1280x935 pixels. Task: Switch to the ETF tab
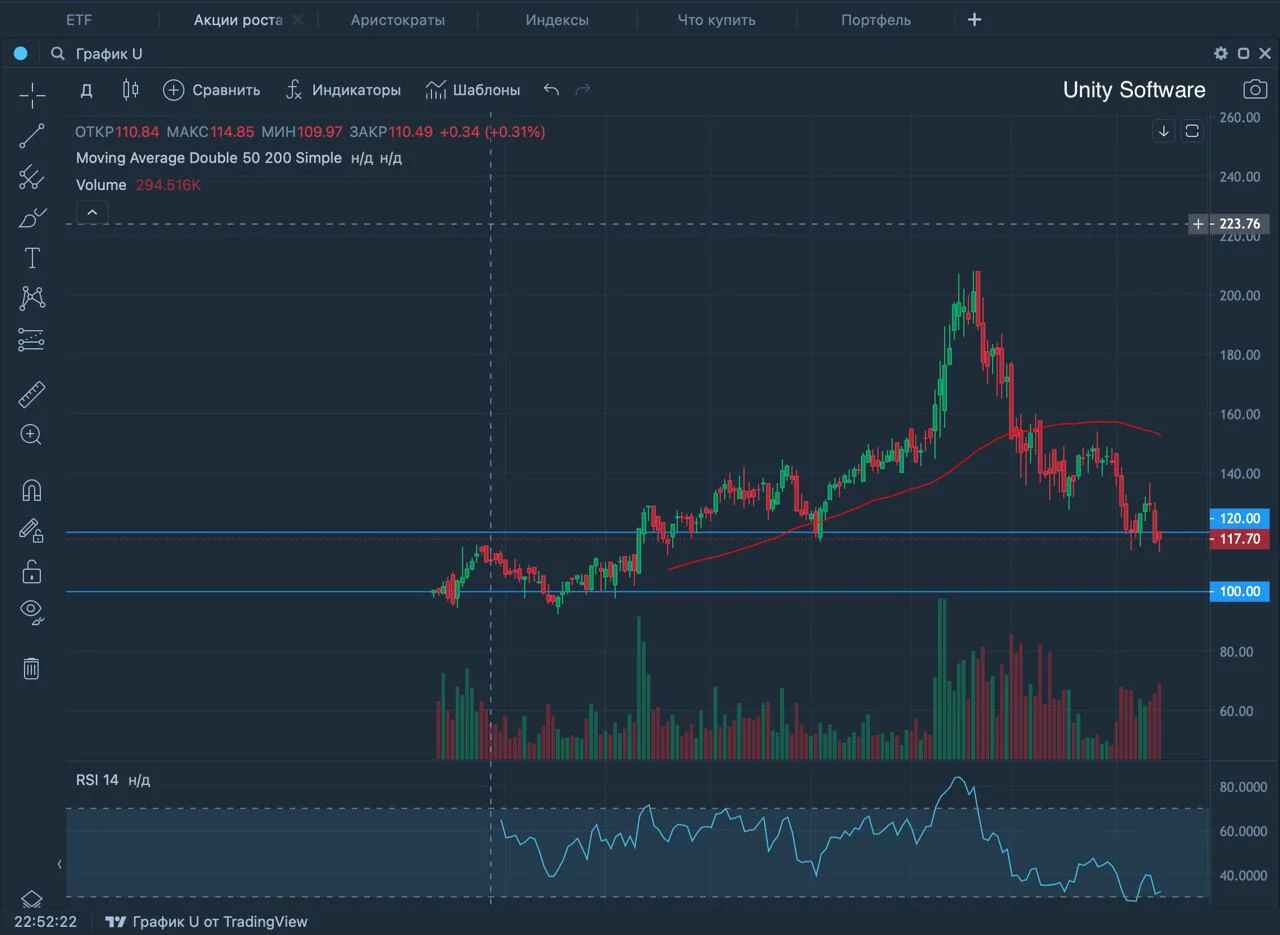[79, 20]
